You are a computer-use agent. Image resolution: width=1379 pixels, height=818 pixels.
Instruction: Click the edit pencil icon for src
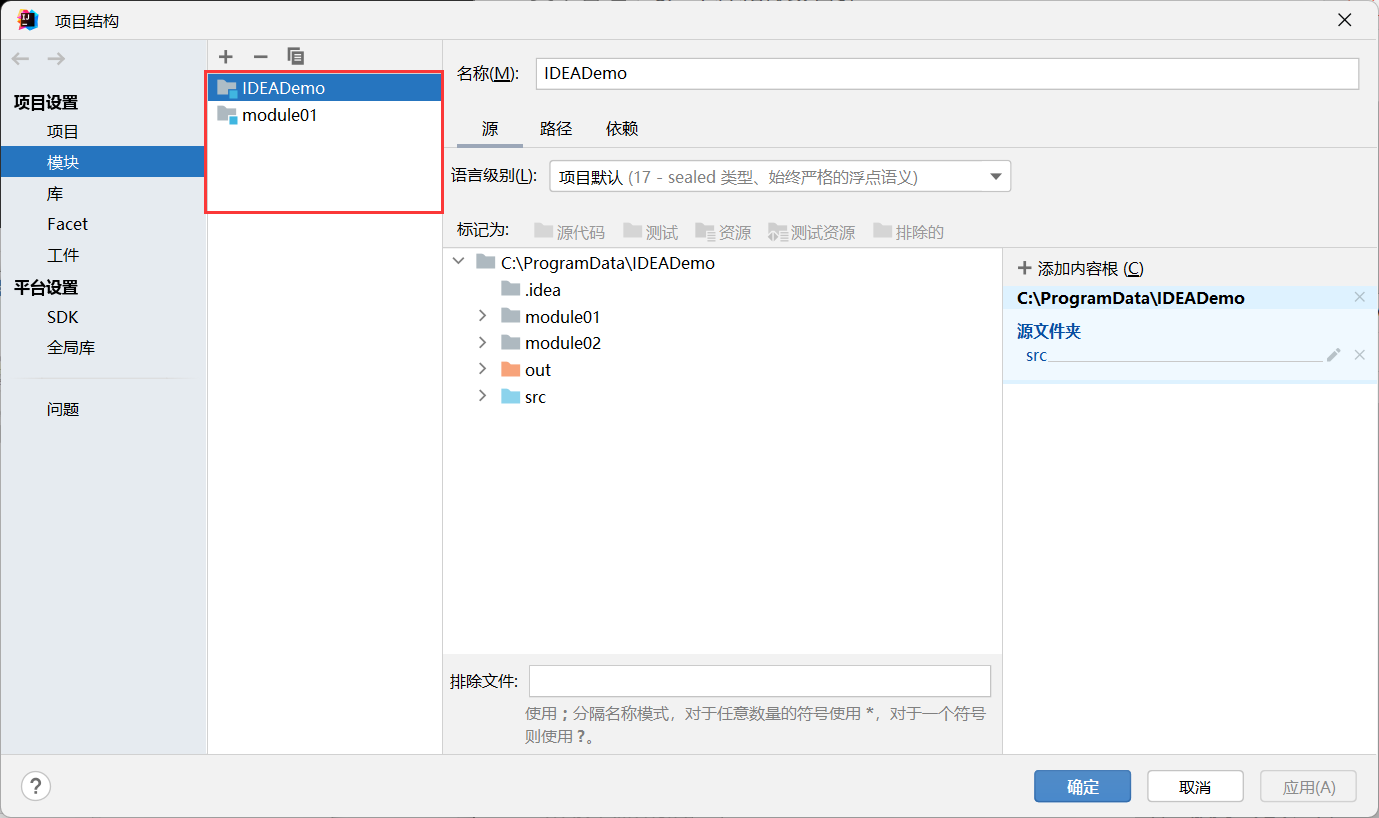pos(1333,355)
